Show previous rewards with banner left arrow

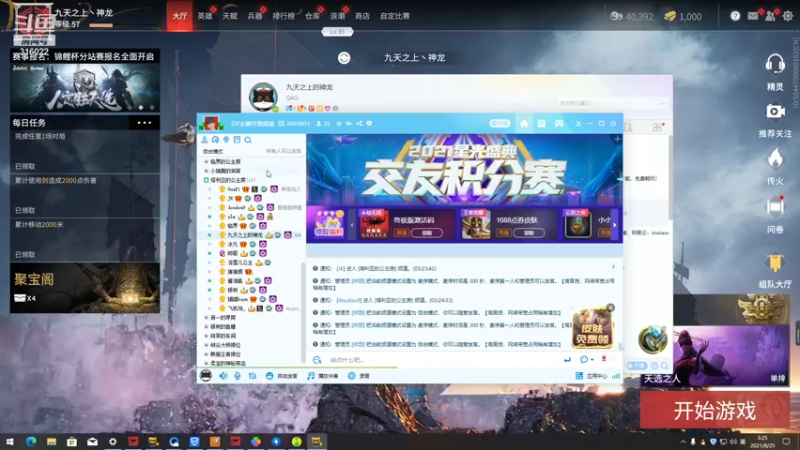pyautogui.click(x=352, y=225)
